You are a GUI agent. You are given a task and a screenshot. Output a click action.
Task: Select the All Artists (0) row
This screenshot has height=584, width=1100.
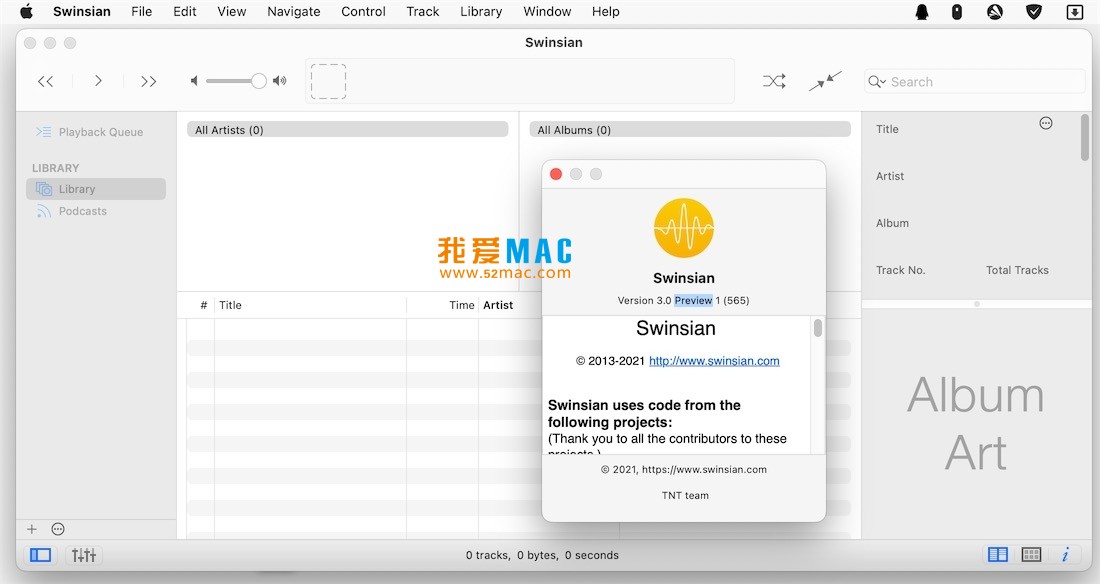[x=348, y=130]
